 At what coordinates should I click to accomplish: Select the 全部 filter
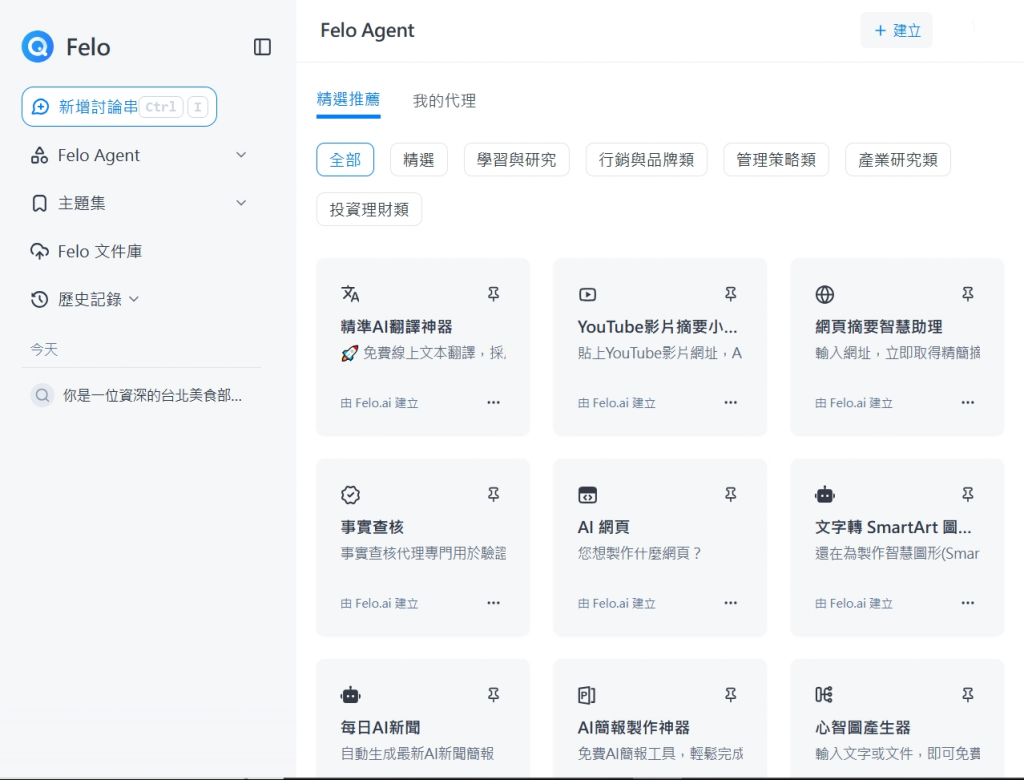click(x=345, y=159)
